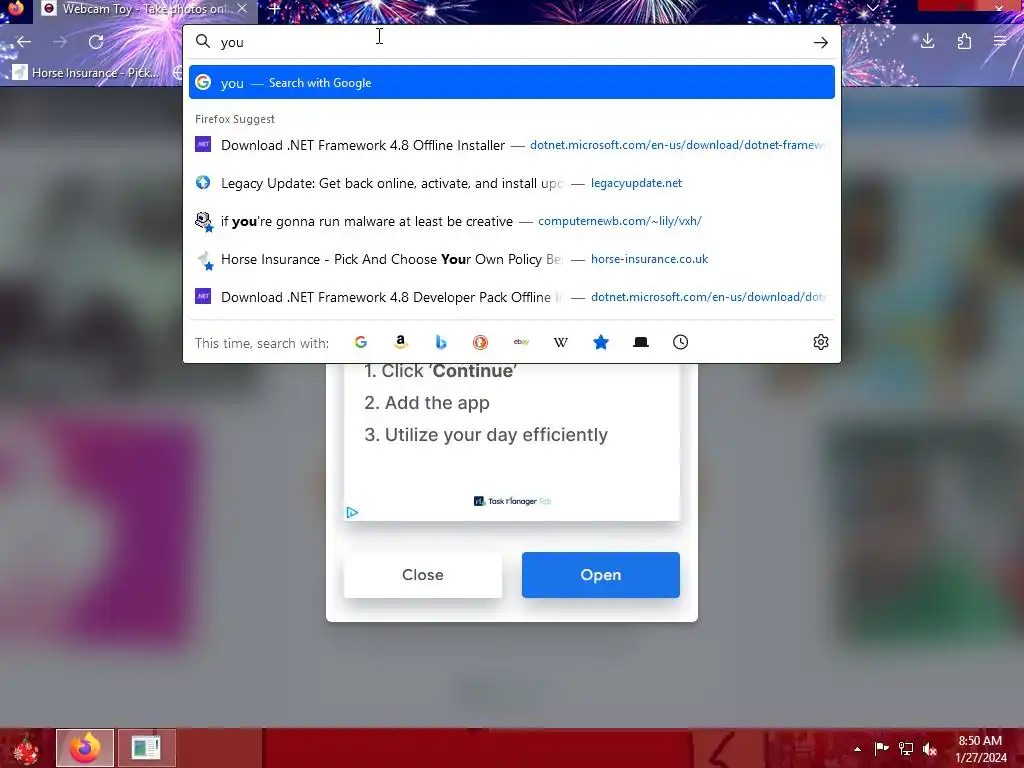Search this time with Google icon
Screen dimensions: 1024x768
click(x=360, y=342)
